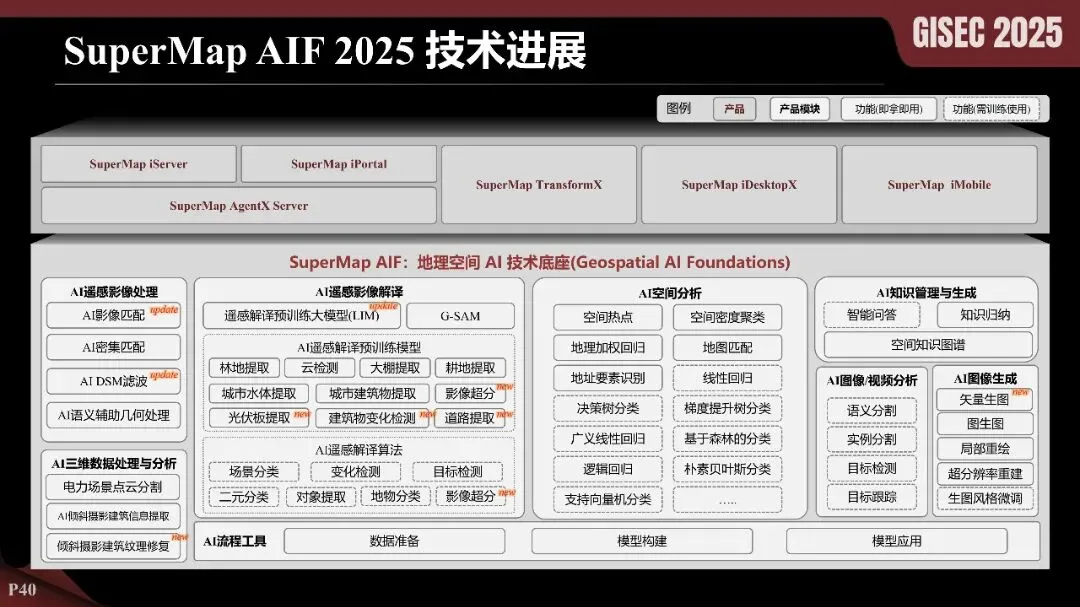This screenshot has height=607, width=1080.
Task: Click the 林地提取 function box
Action: click(244, 368)
